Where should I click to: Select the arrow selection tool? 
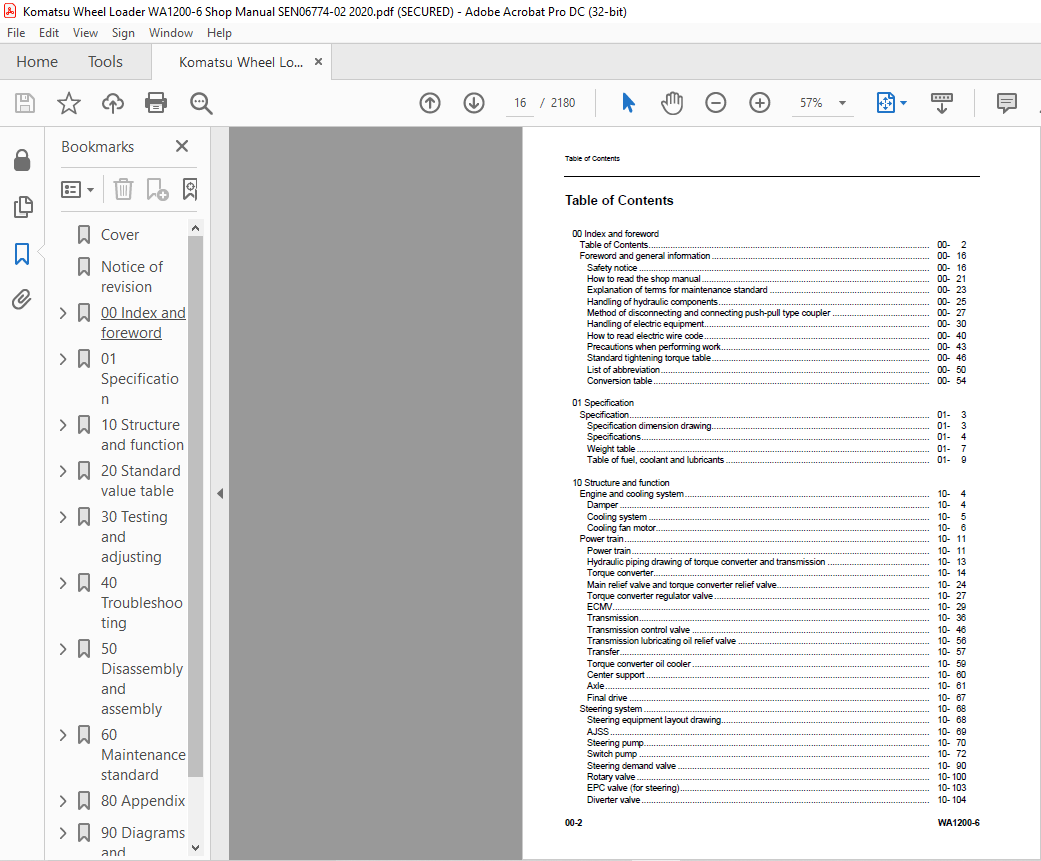pos(628,103)
